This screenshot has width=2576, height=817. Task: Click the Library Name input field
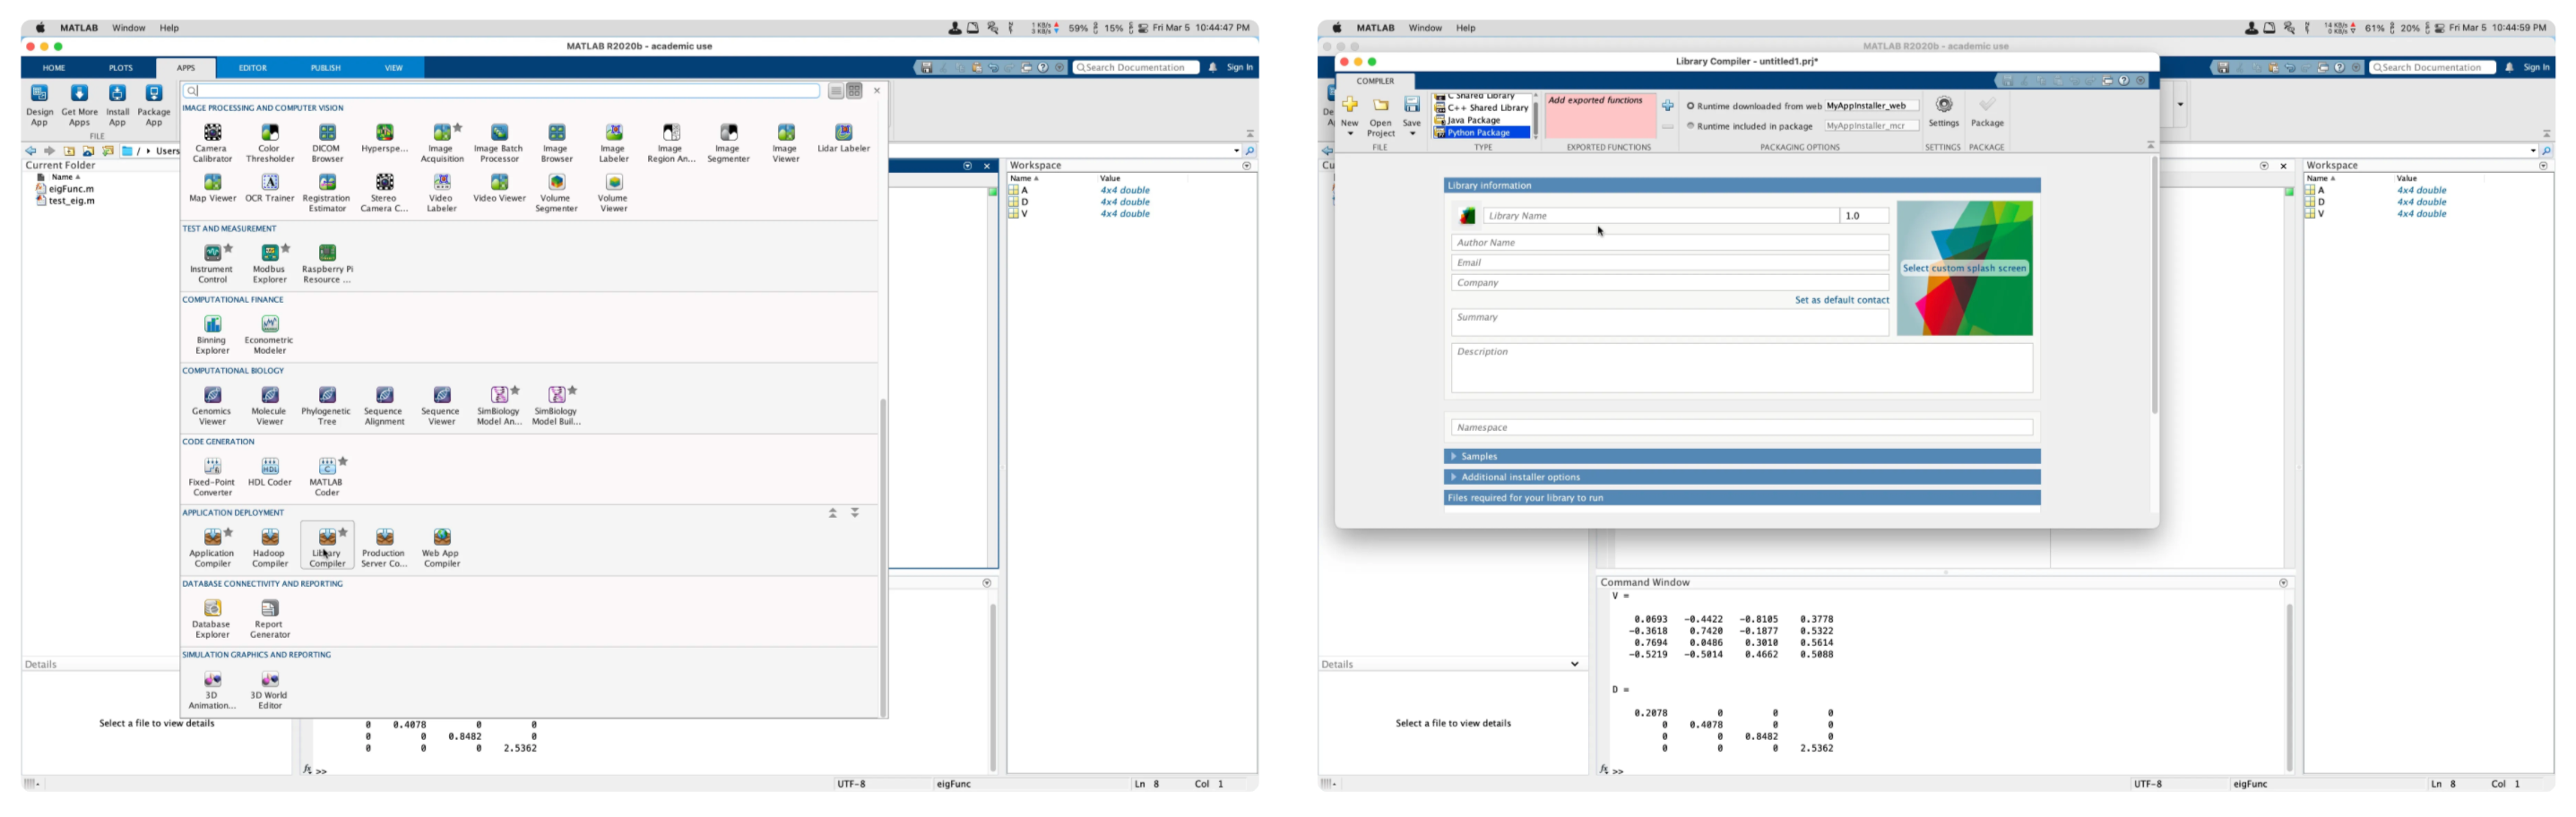pyautogui.click(x=1661, y=216)
